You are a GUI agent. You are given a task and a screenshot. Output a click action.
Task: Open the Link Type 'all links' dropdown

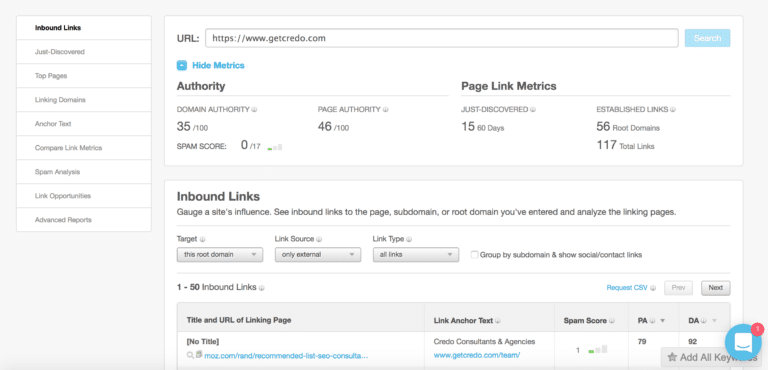(x=416, y=255)
